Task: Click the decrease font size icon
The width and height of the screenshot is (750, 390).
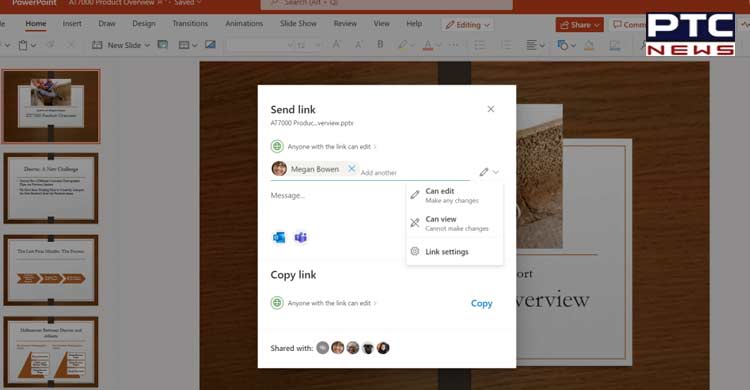Action: 358,45
